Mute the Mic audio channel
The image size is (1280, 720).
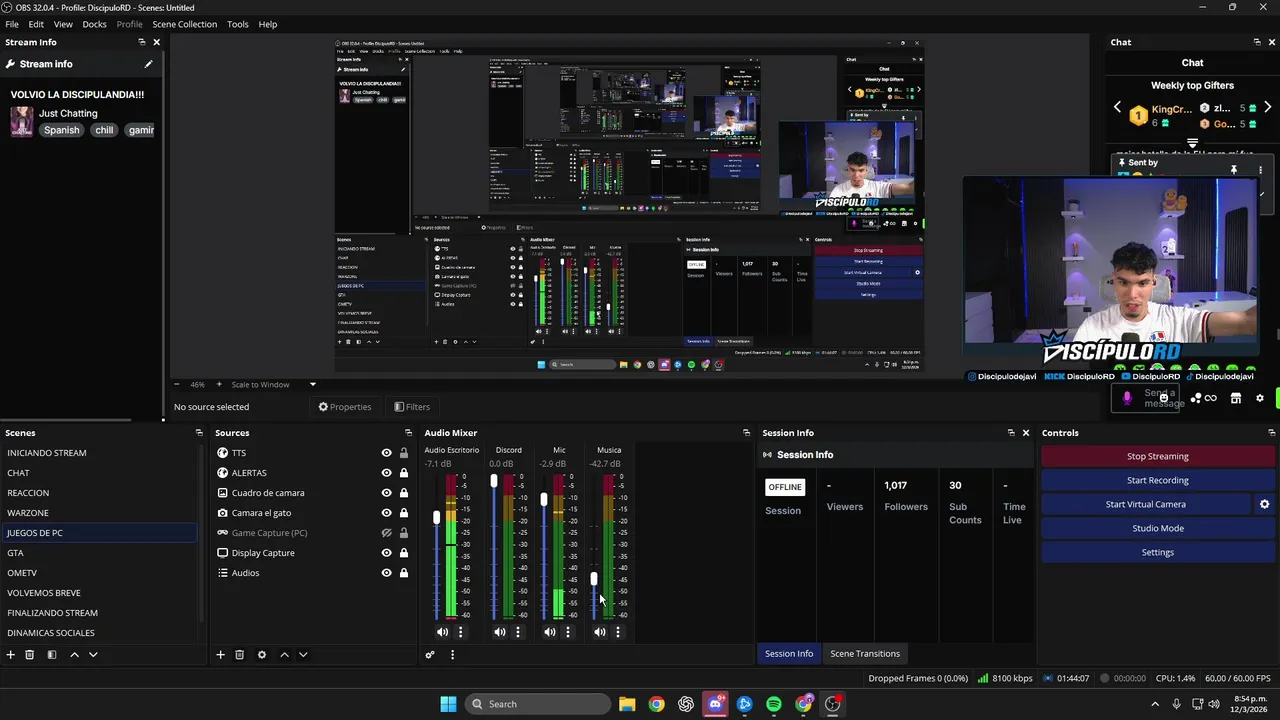[550, 632]
